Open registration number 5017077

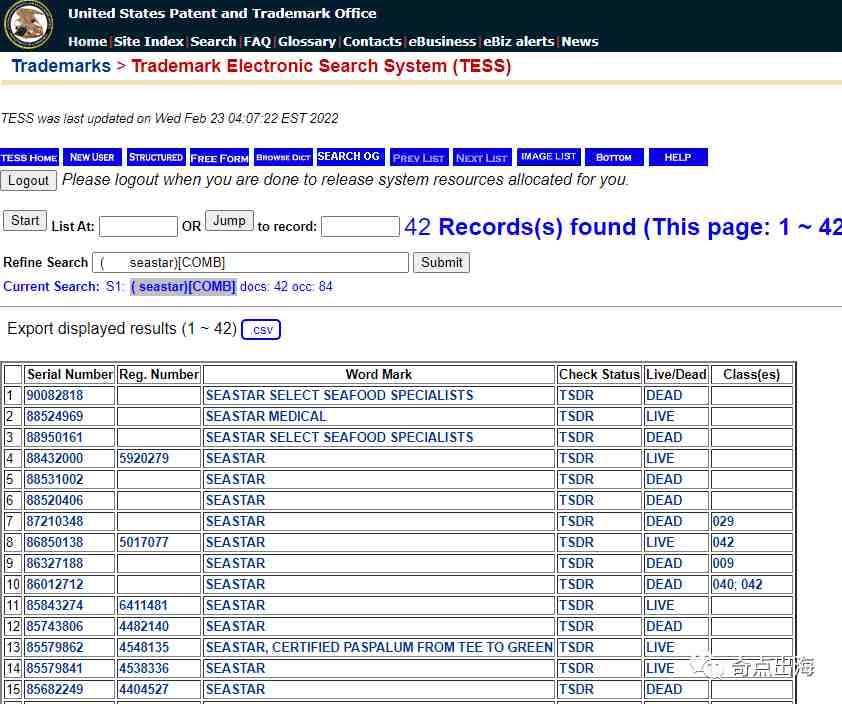144,542
